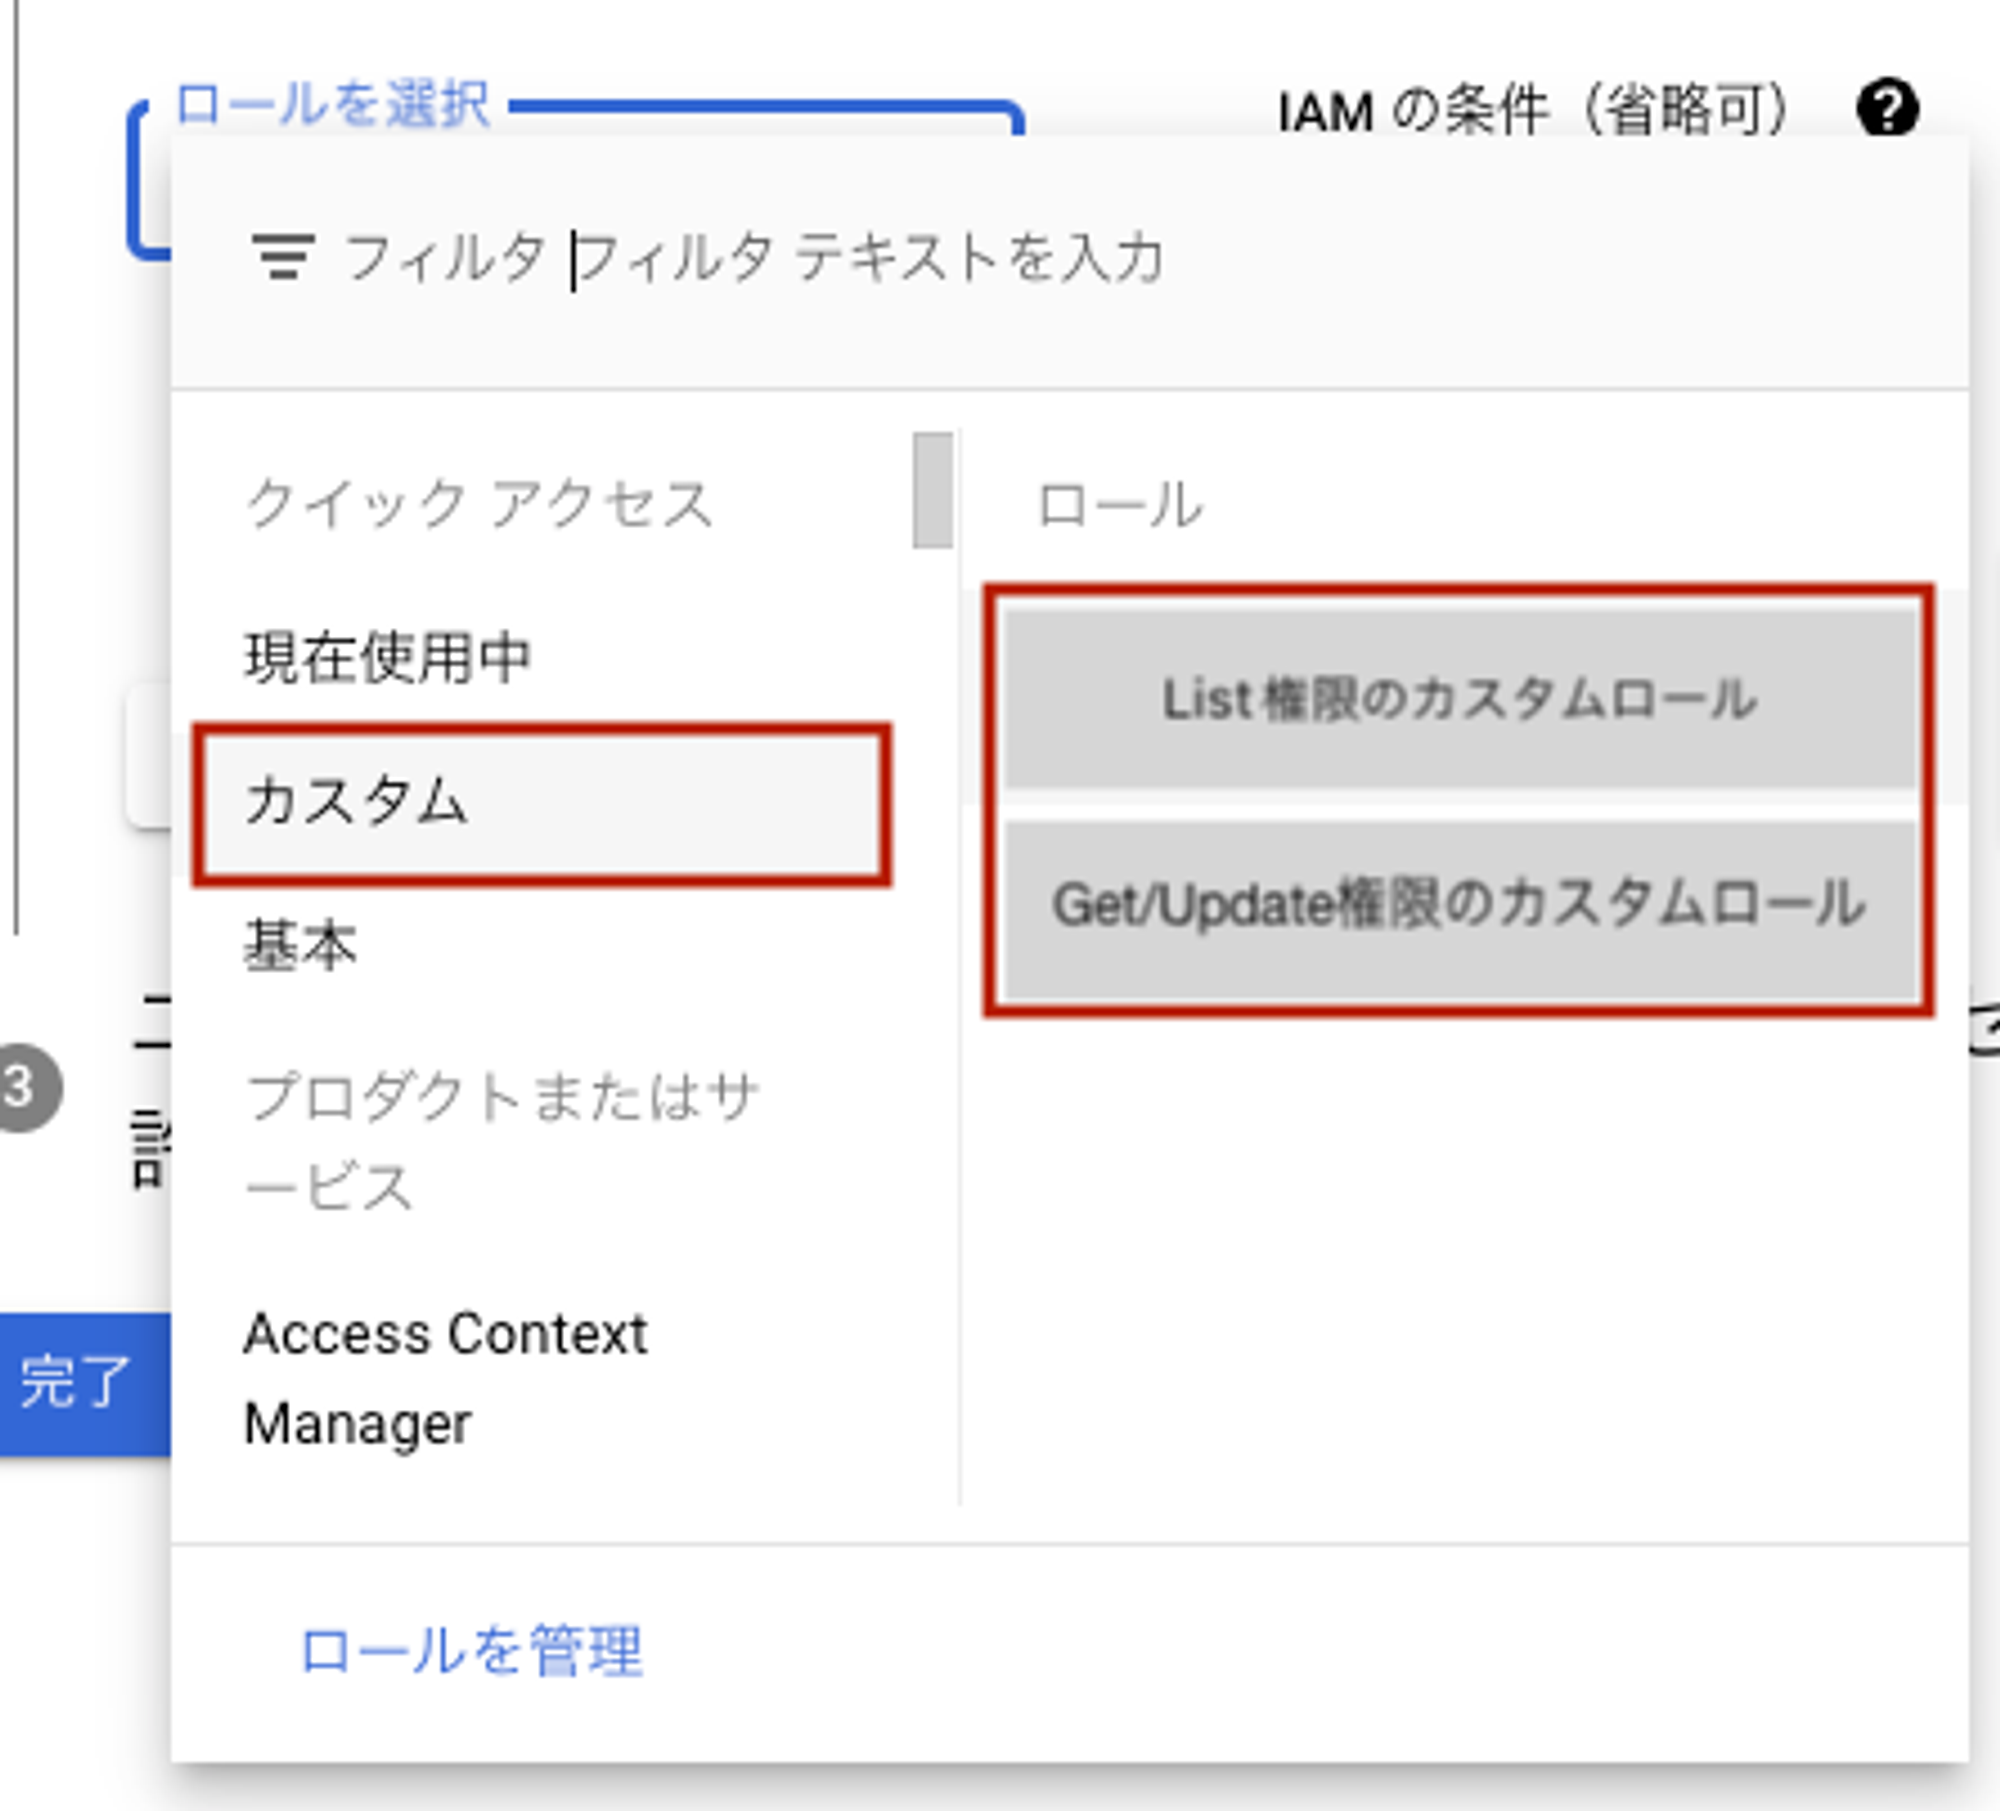
Task: Select the 基本 category
Action: (x=300, y=946)
